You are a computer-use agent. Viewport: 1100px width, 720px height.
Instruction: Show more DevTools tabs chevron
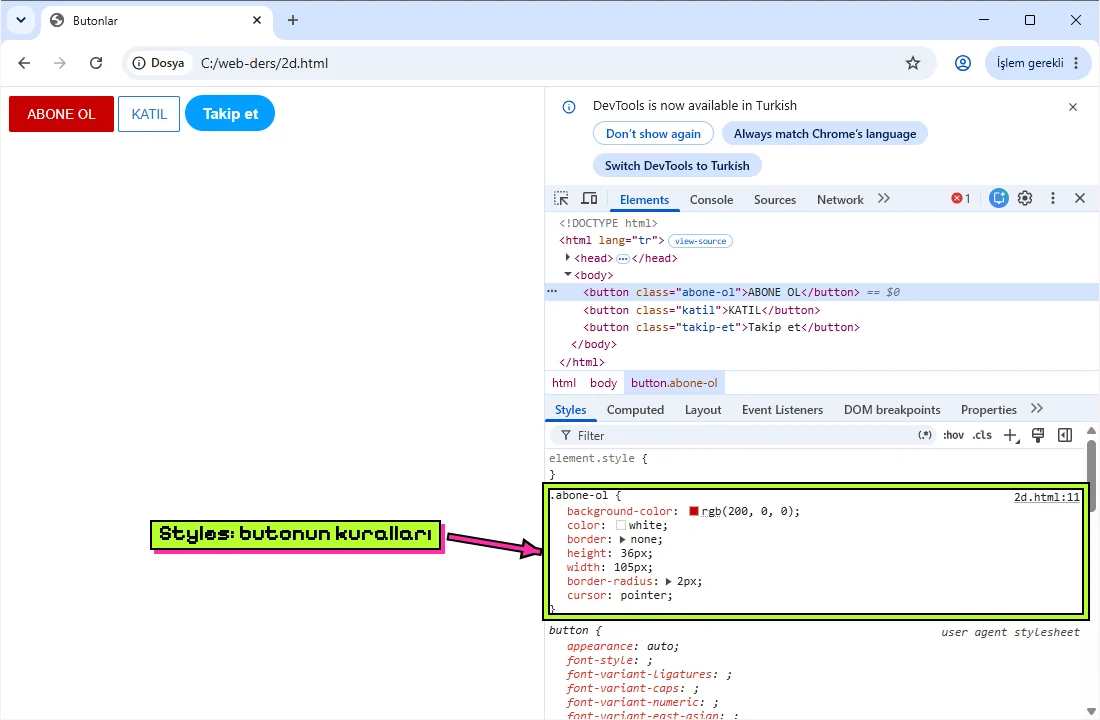[883, 199]
